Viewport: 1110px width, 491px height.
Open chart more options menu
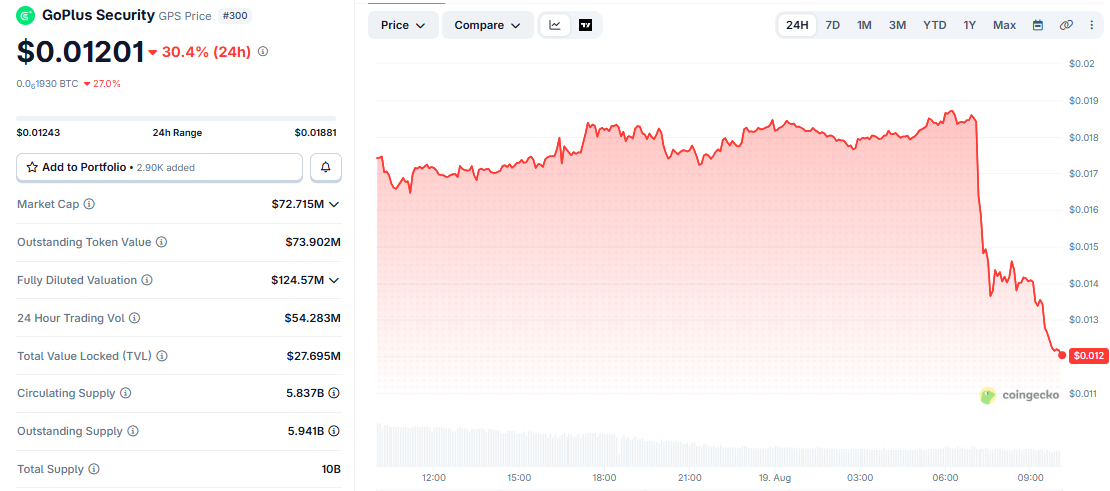1092,25
